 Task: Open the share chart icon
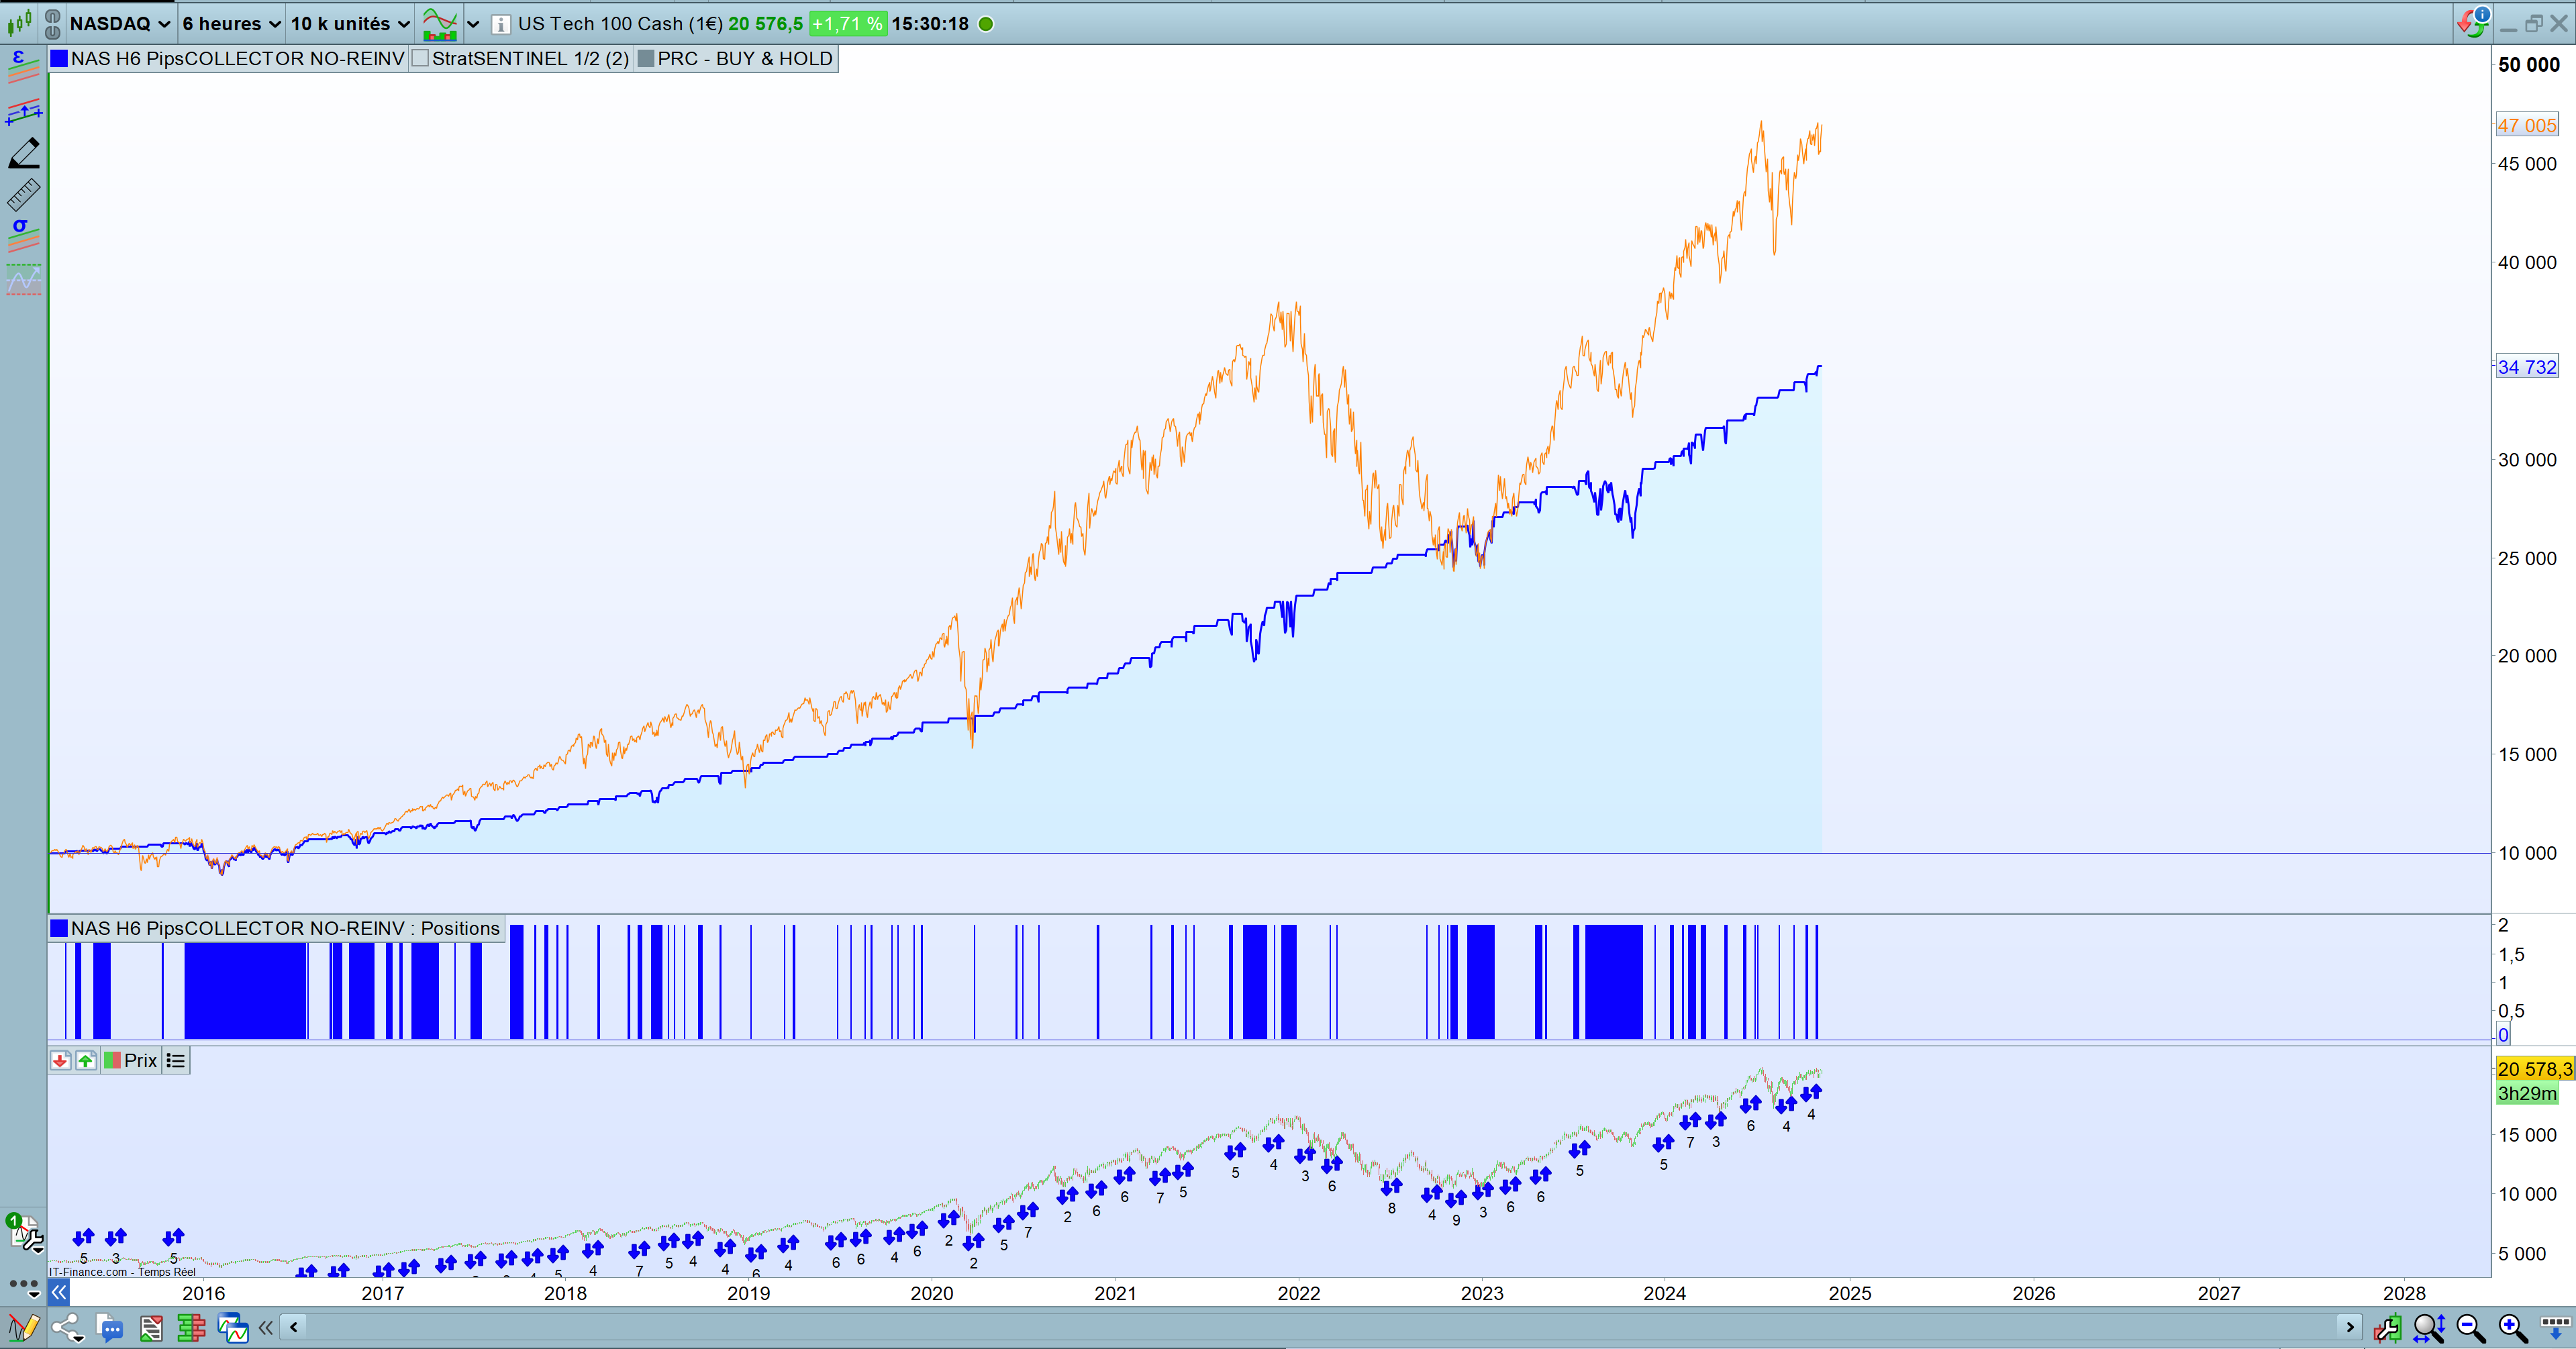coord(68,1328)
